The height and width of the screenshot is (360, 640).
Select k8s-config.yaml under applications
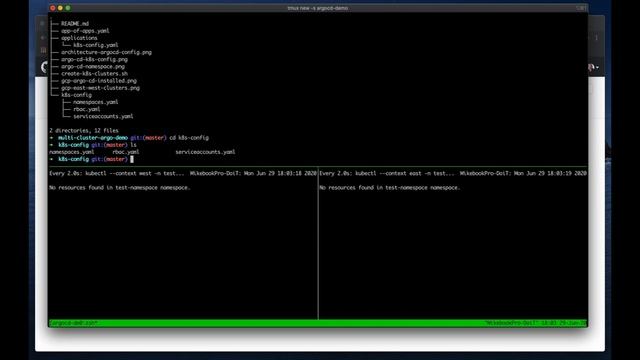[96, 45]
